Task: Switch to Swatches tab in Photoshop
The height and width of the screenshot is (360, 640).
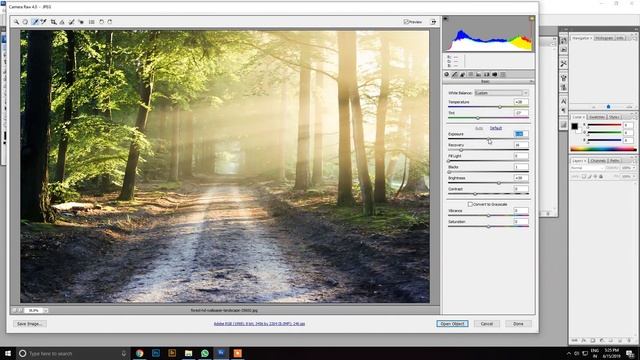Action: click(597, 117)
